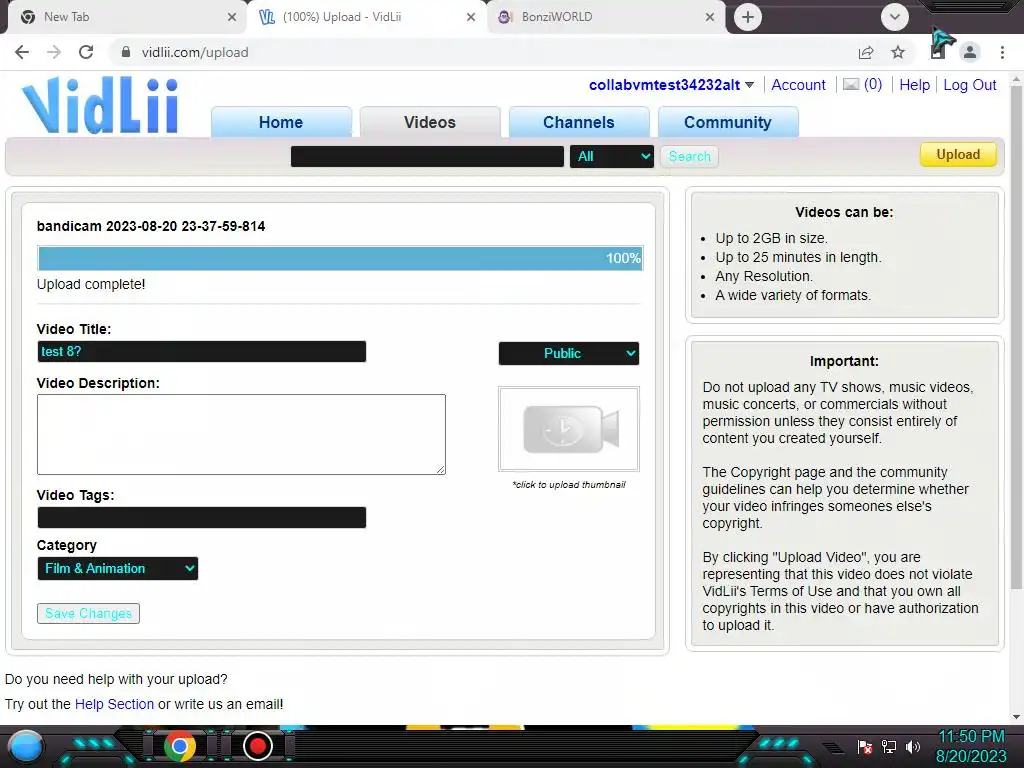Open the Channels navigation tab

coord(579,122)
